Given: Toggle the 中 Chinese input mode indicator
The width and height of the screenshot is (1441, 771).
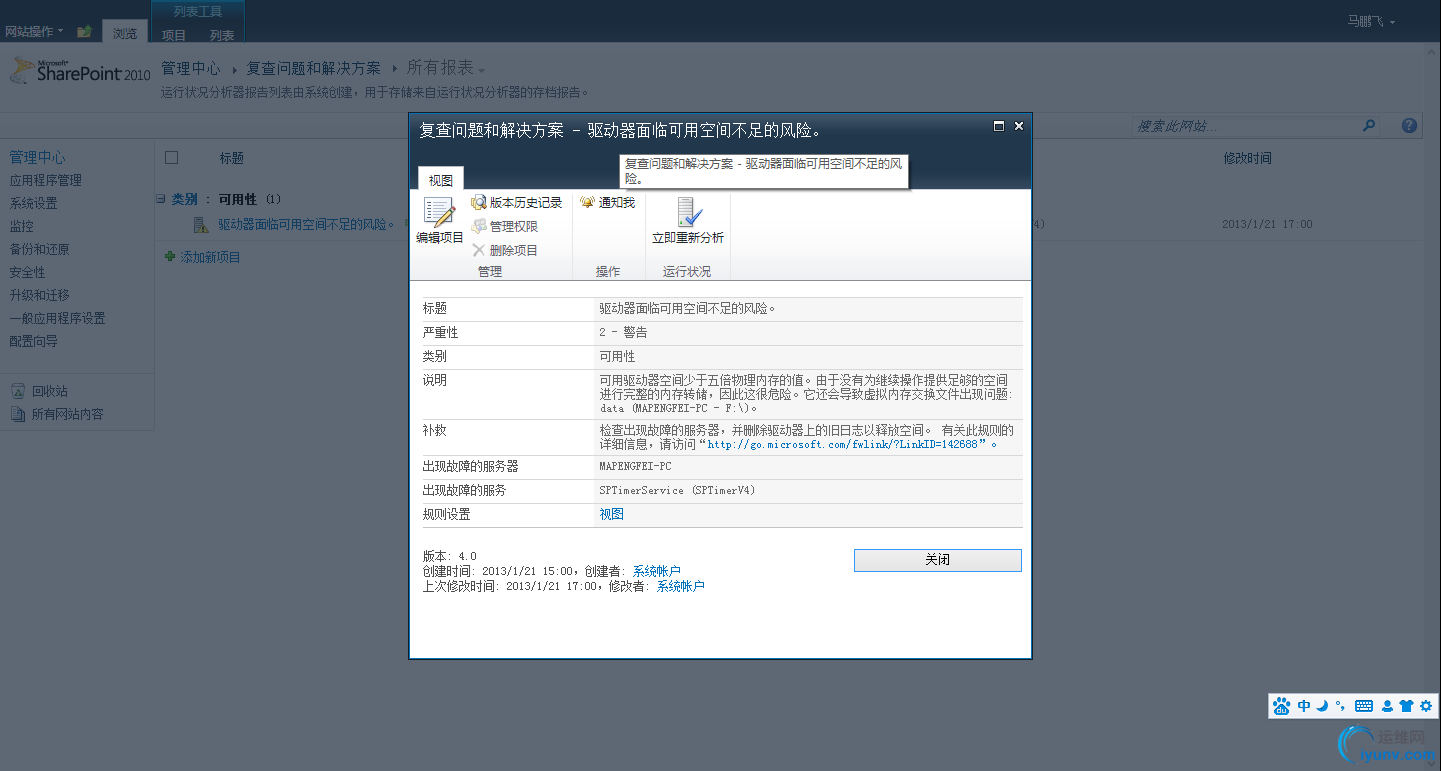Looking at the screenshot, I should (1304, 706).
